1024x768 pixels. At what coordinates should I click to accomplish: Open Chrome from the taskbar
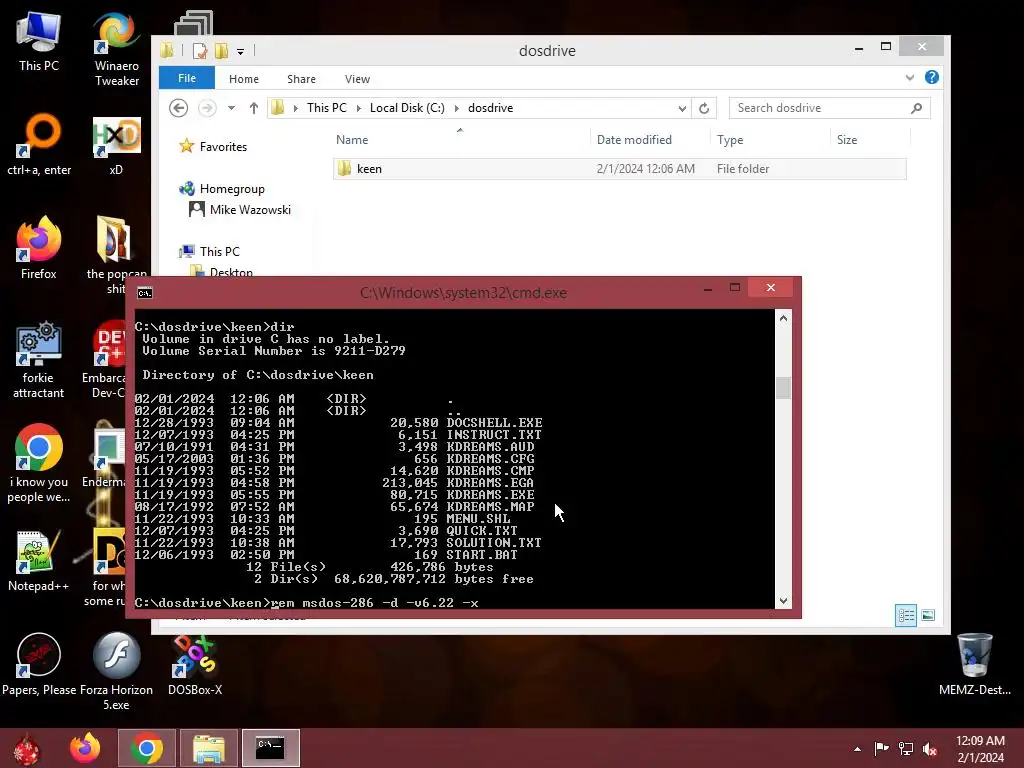pos(146,748)
